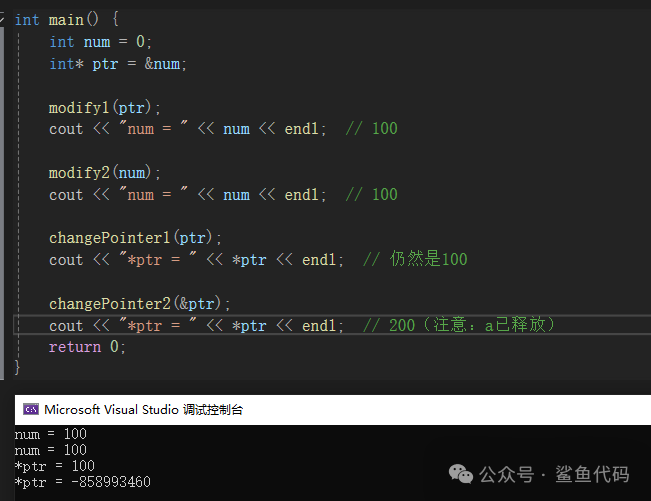Click the 'int* ptr = &num;' declaration

(x=118, y=64)
